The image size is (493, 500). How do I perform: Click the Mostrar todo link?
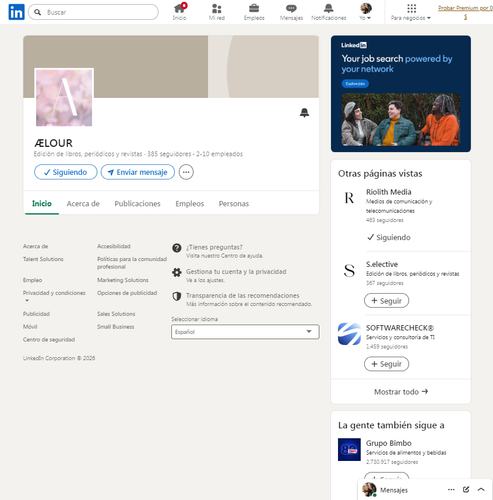(x=401, y=392)
